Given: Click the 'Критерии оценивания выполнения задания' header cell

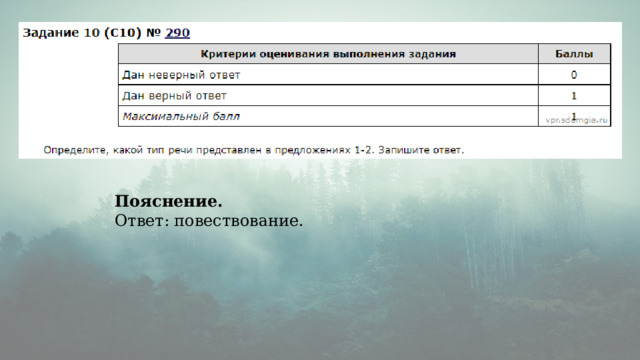Looking at the screenshot, I should pos(328,54).
